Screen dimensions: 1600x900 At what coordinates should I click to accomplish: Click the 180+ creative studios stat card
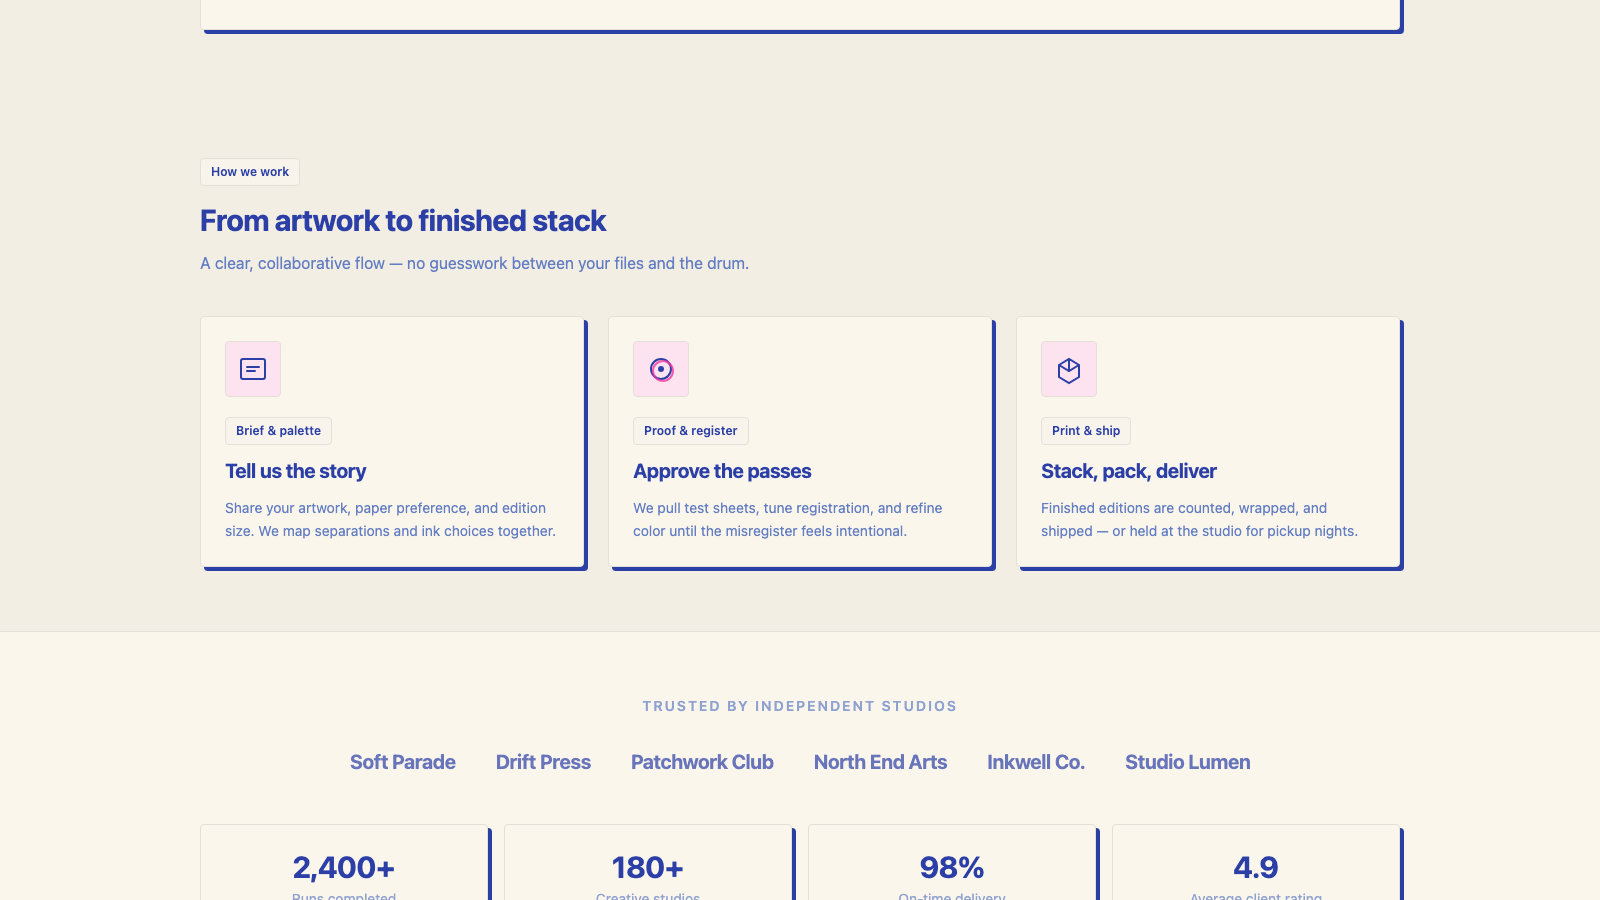[x=648, y=863]
